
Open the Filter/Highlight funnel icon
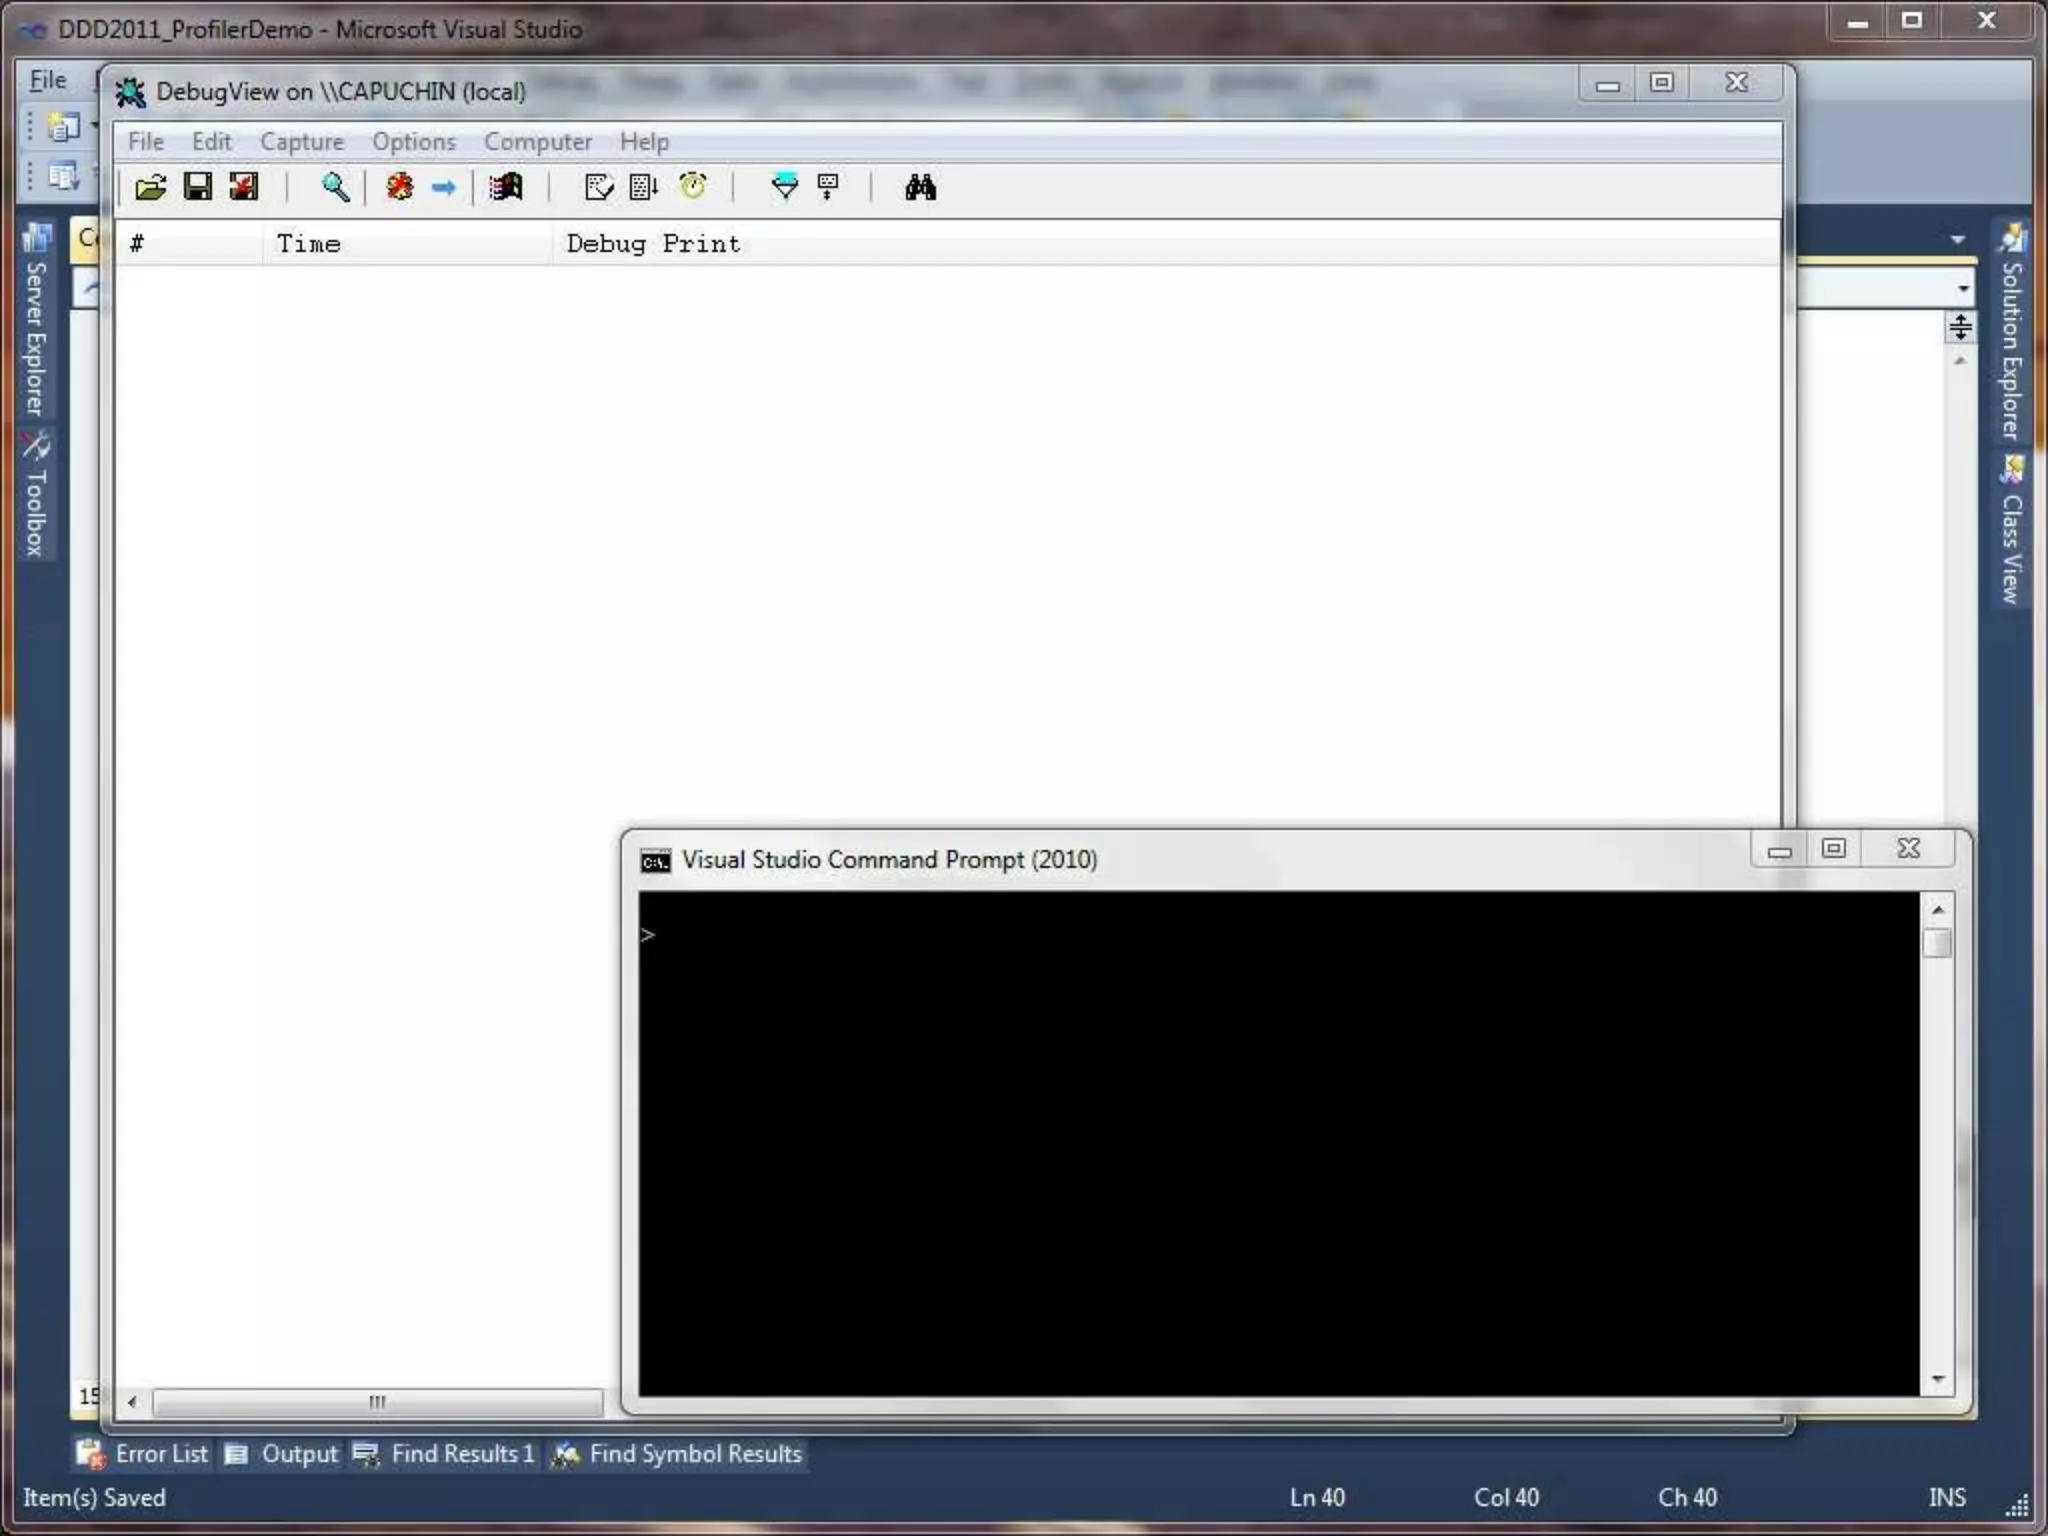coord(785,187)
